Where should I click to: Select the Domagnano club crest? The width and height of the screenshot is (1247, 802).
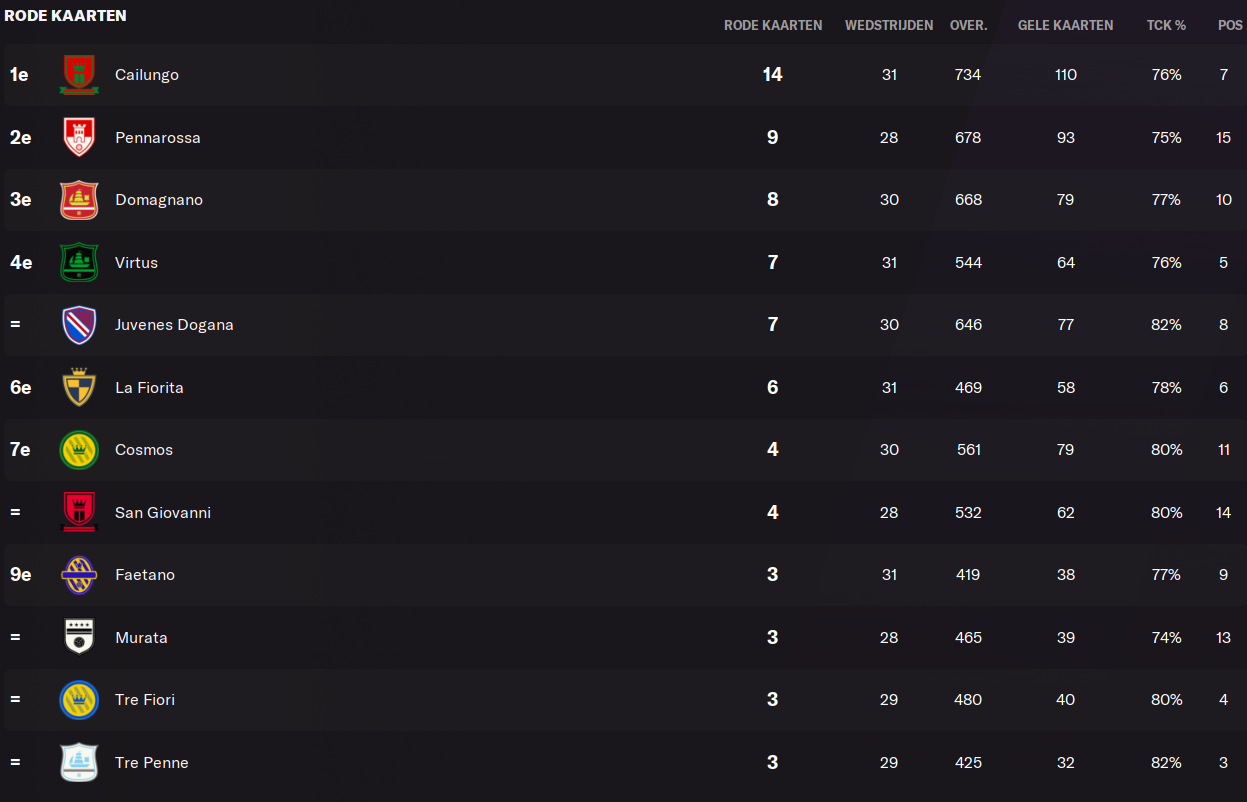click(79, 200)
